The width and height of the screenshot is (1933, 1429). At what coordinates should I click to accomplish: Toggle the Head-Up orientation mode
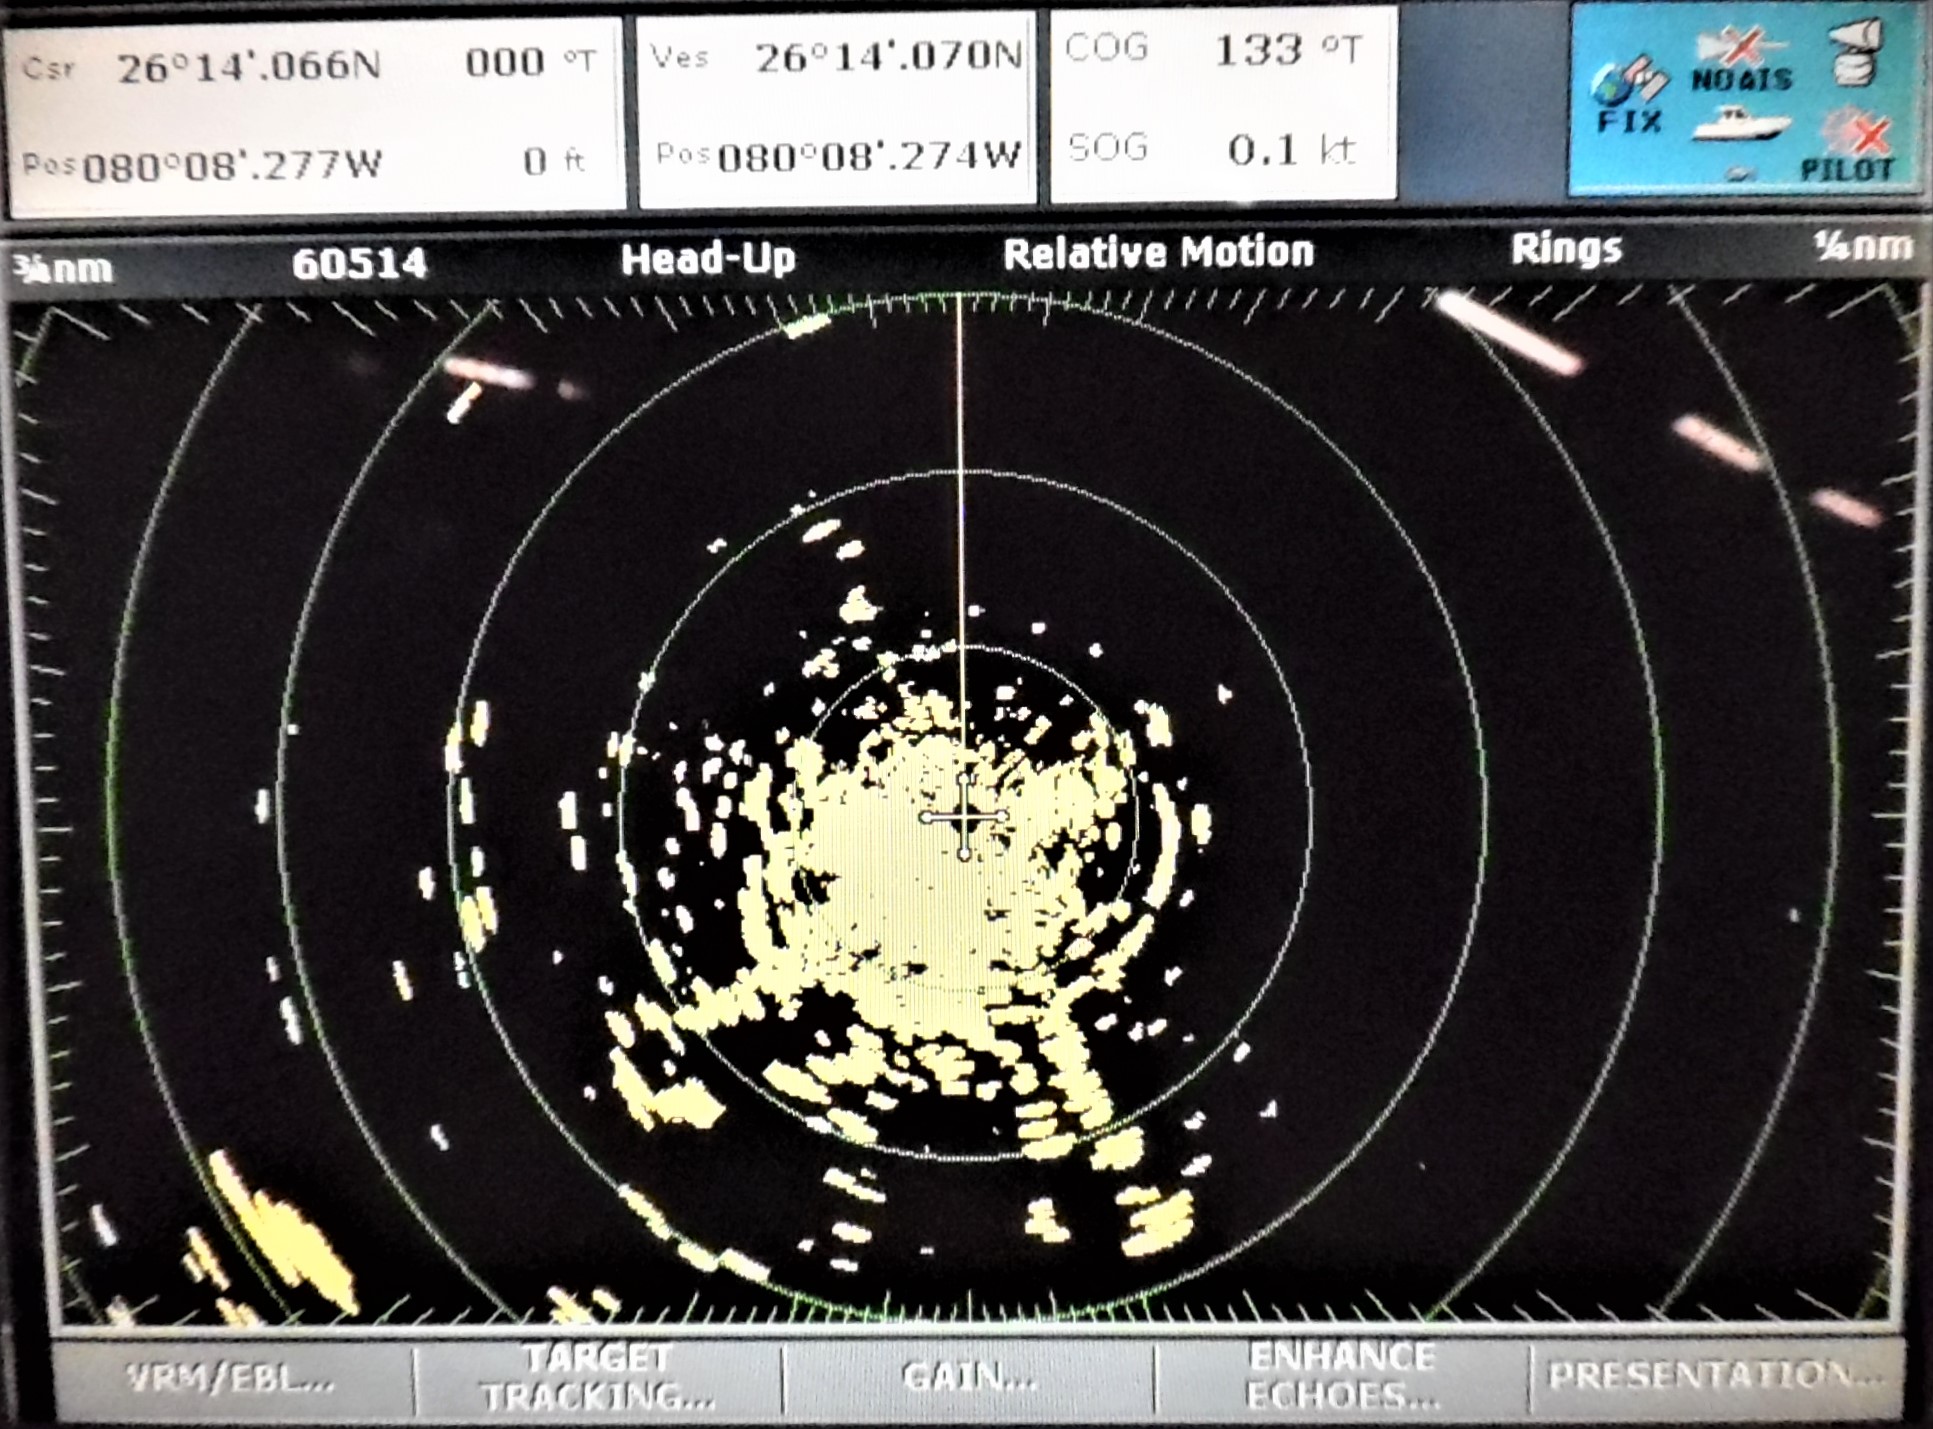708,258
